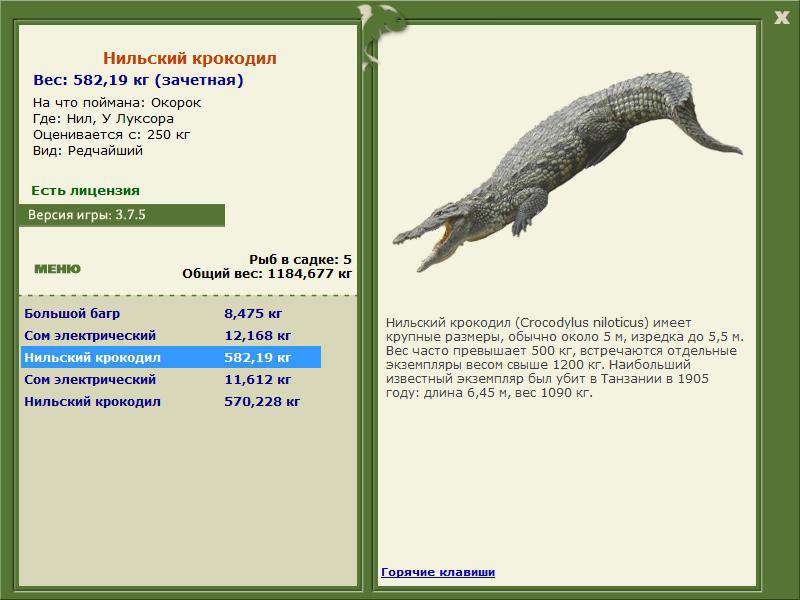Image resolution: width=800 pixels, height=600 pixels.
Task: Click Общий вес: 1184,677 кг total
Action: point(267,273)
